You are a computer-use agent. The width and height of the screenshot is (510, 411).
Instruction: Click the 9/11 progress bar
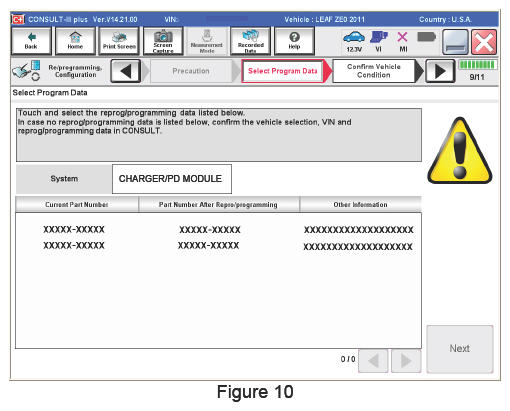coord(477,65)
